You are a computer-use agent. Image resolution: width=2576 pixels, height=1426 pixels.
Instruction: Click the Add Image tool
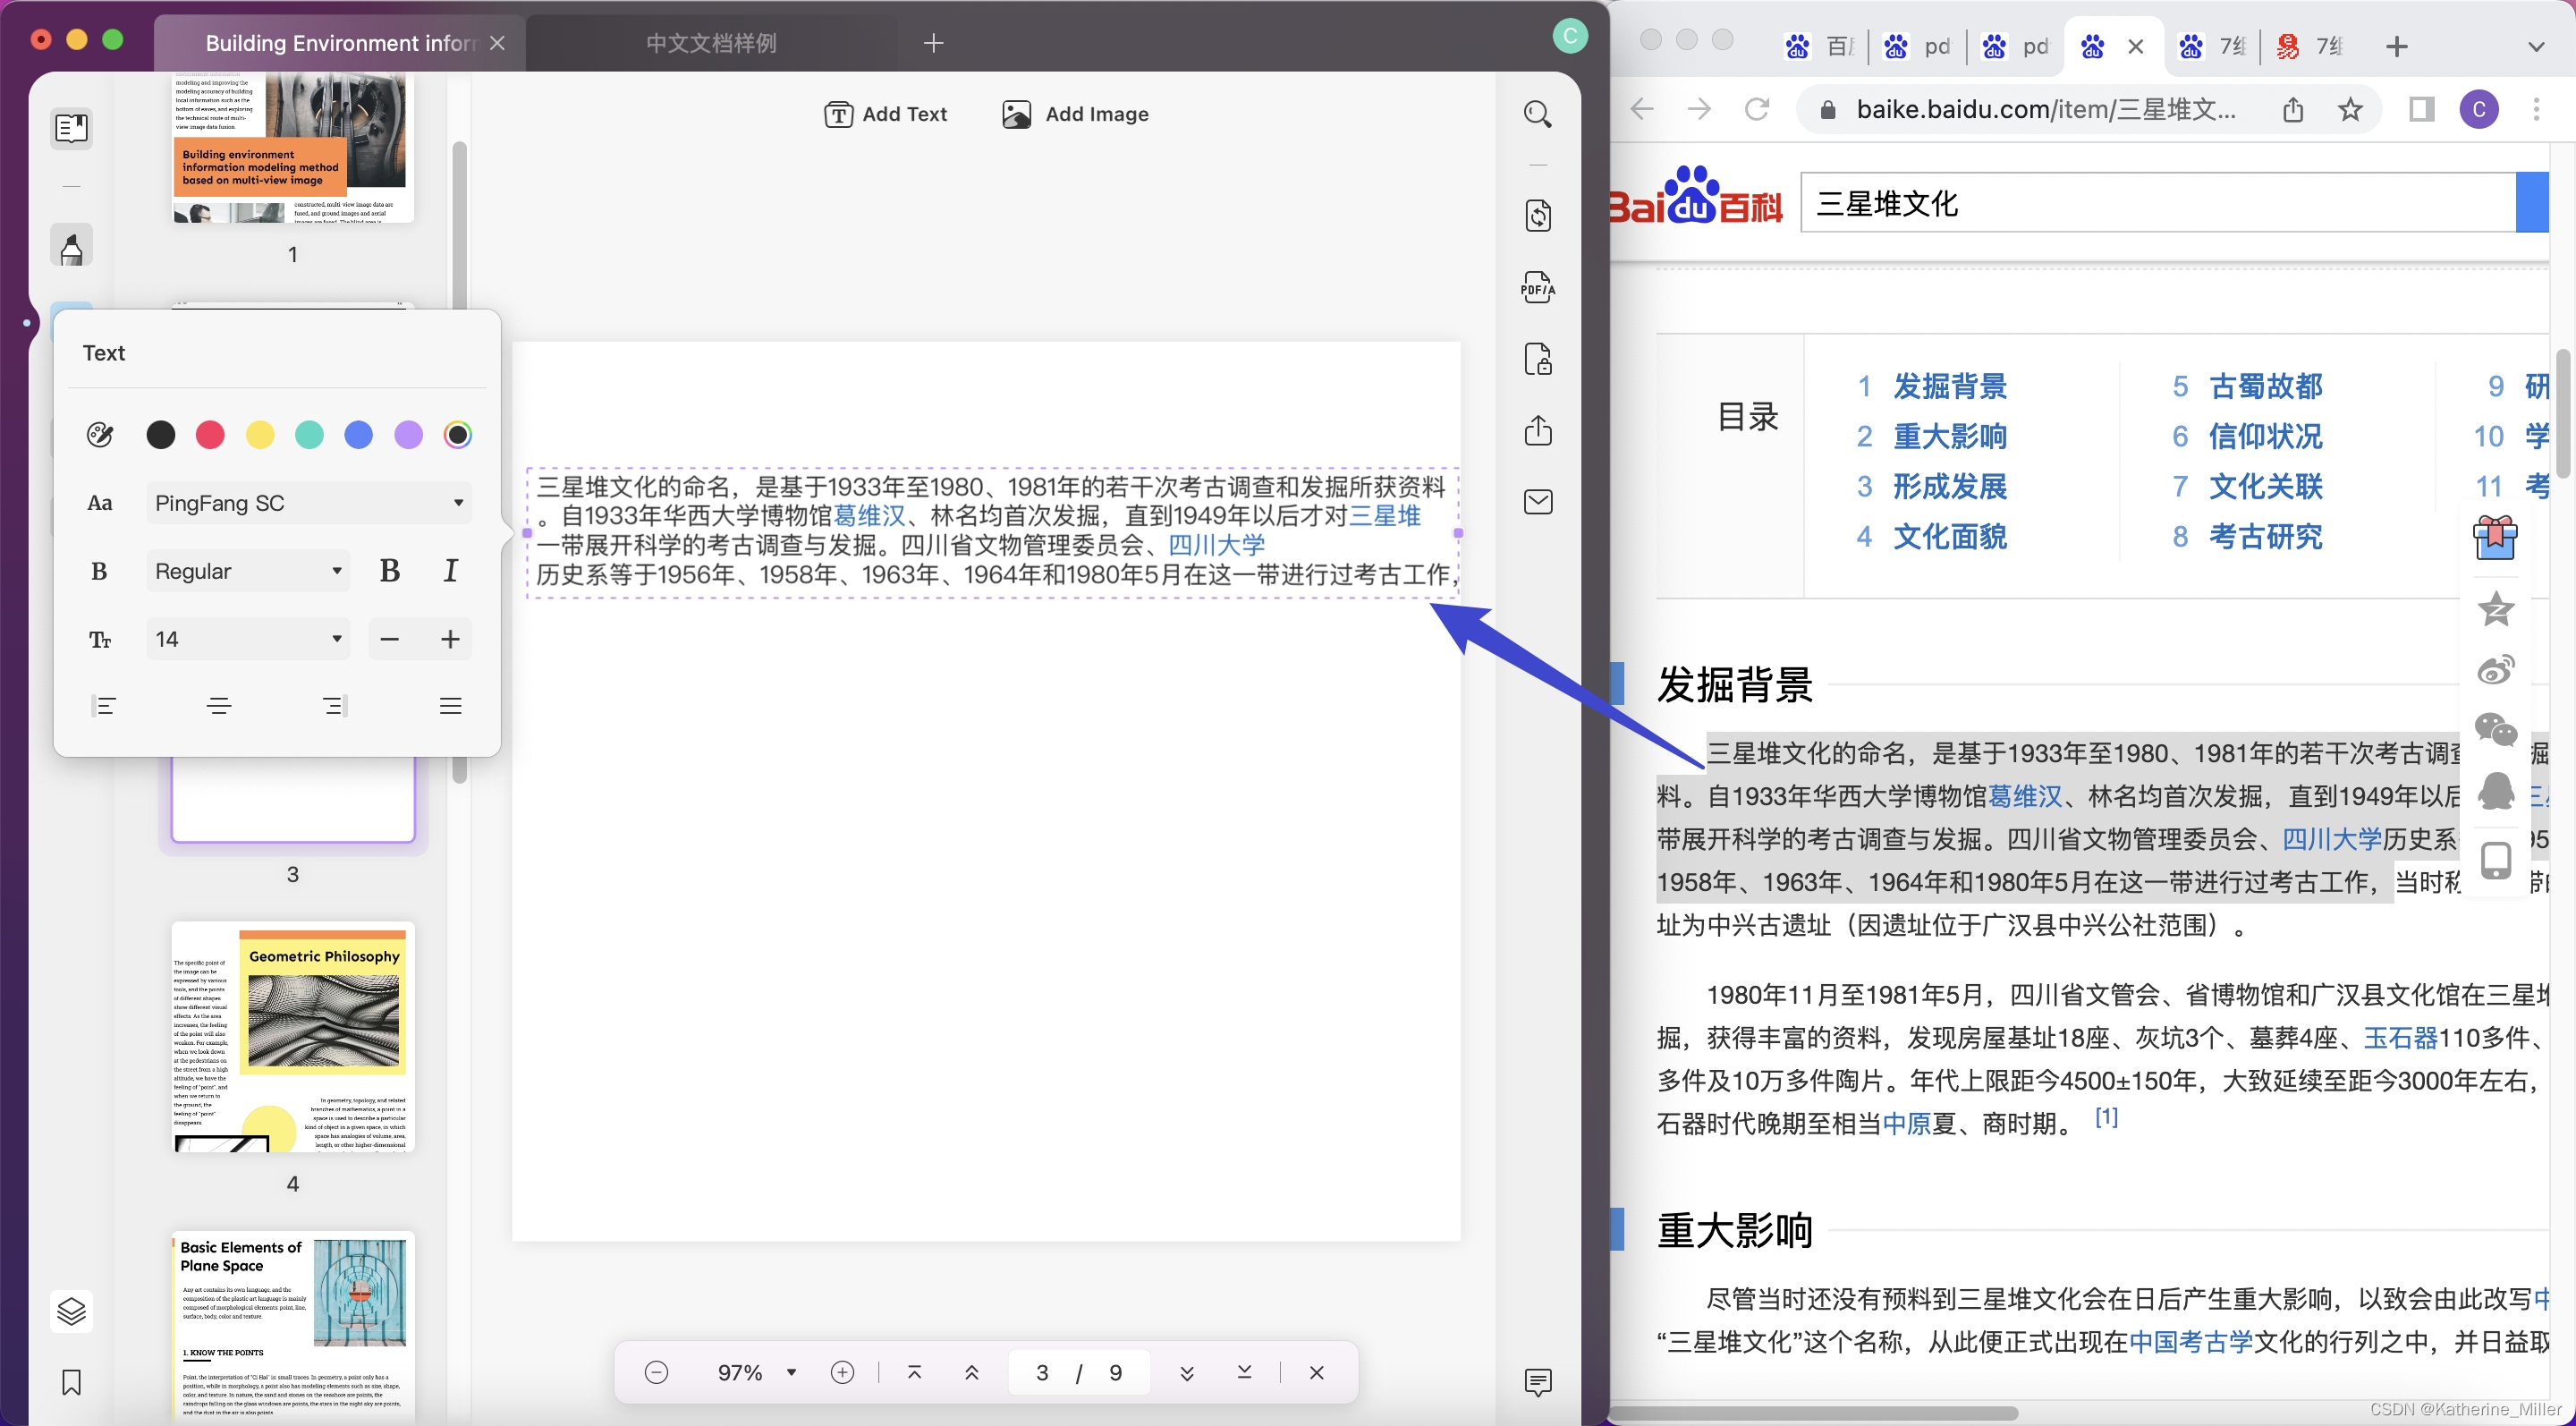click(1075, 114)
